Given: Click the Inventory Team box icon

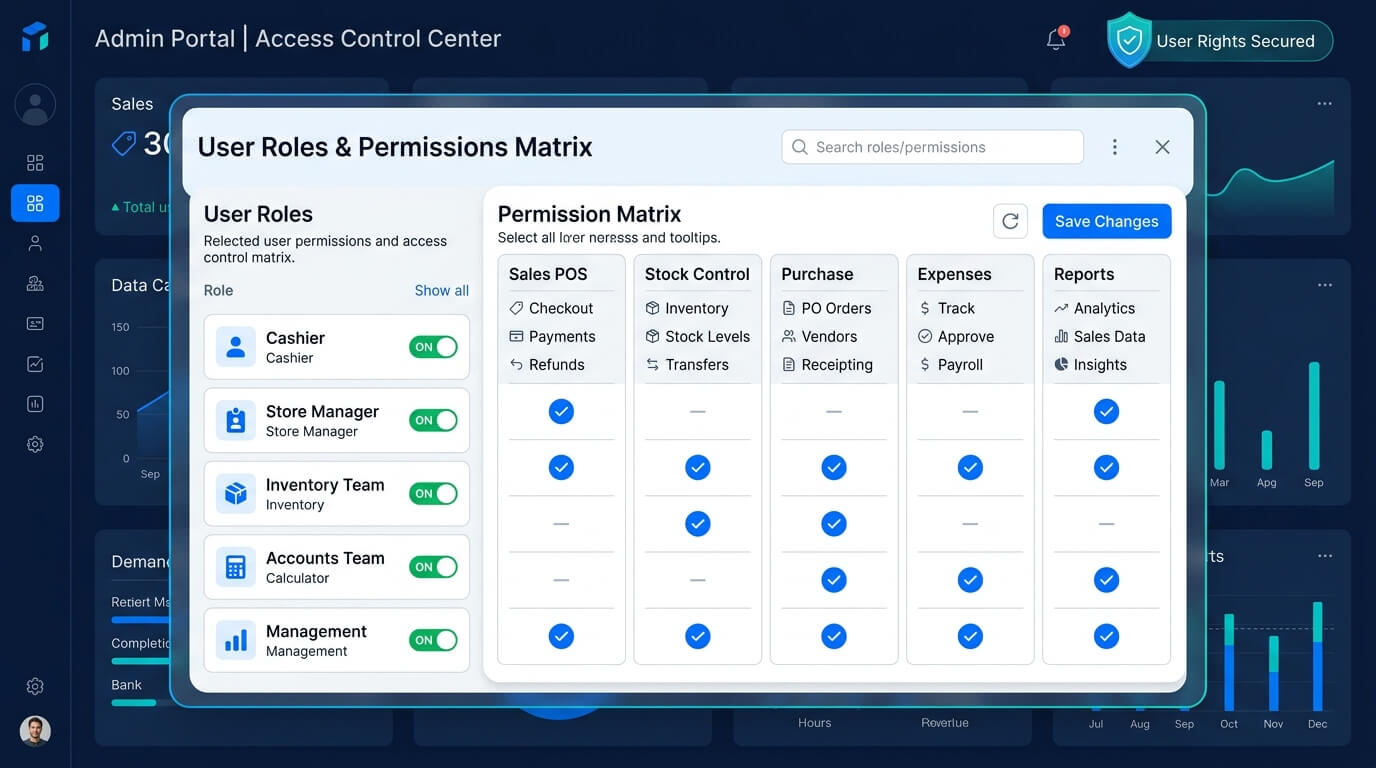Looking at the screenshot, I should pyautogui.click(x=236, y=494).
